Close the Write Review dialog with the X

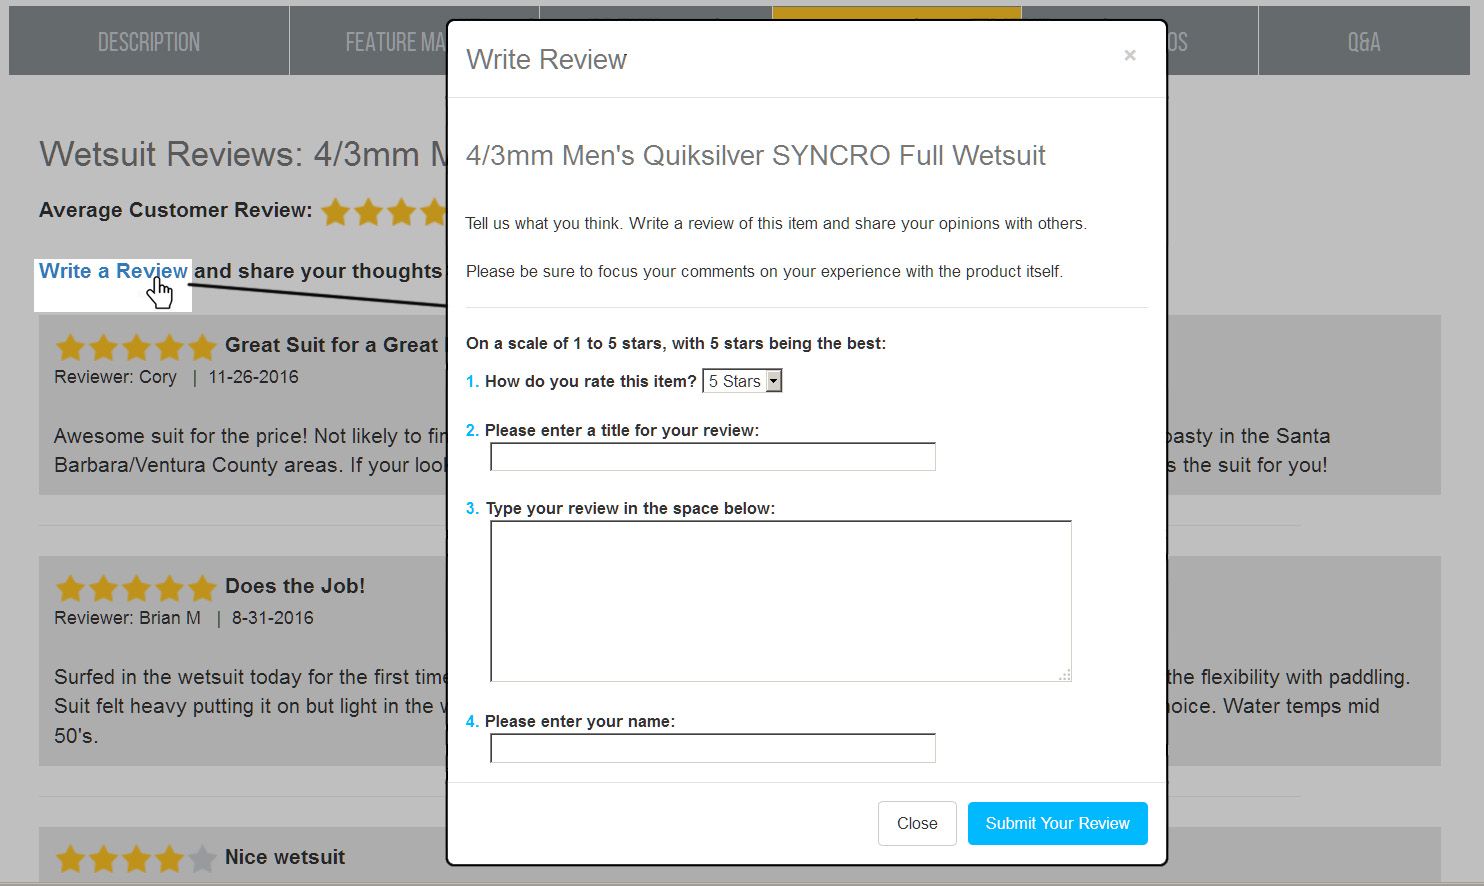pyautogui.click(x=1130, y=55)
